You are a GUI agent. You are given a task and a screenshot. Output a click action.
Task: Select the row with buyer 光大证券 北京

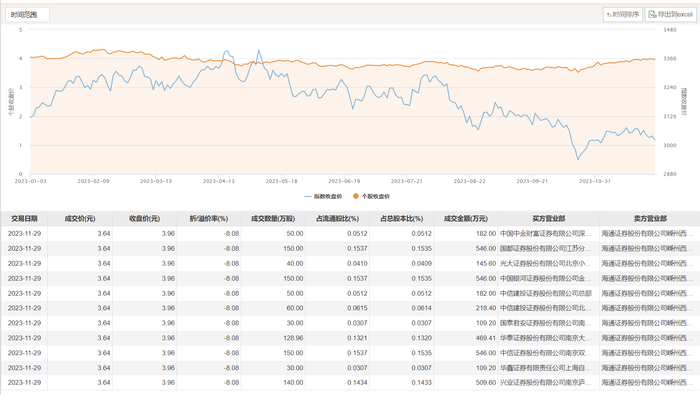pyautogui.click(x=350, y=263)
